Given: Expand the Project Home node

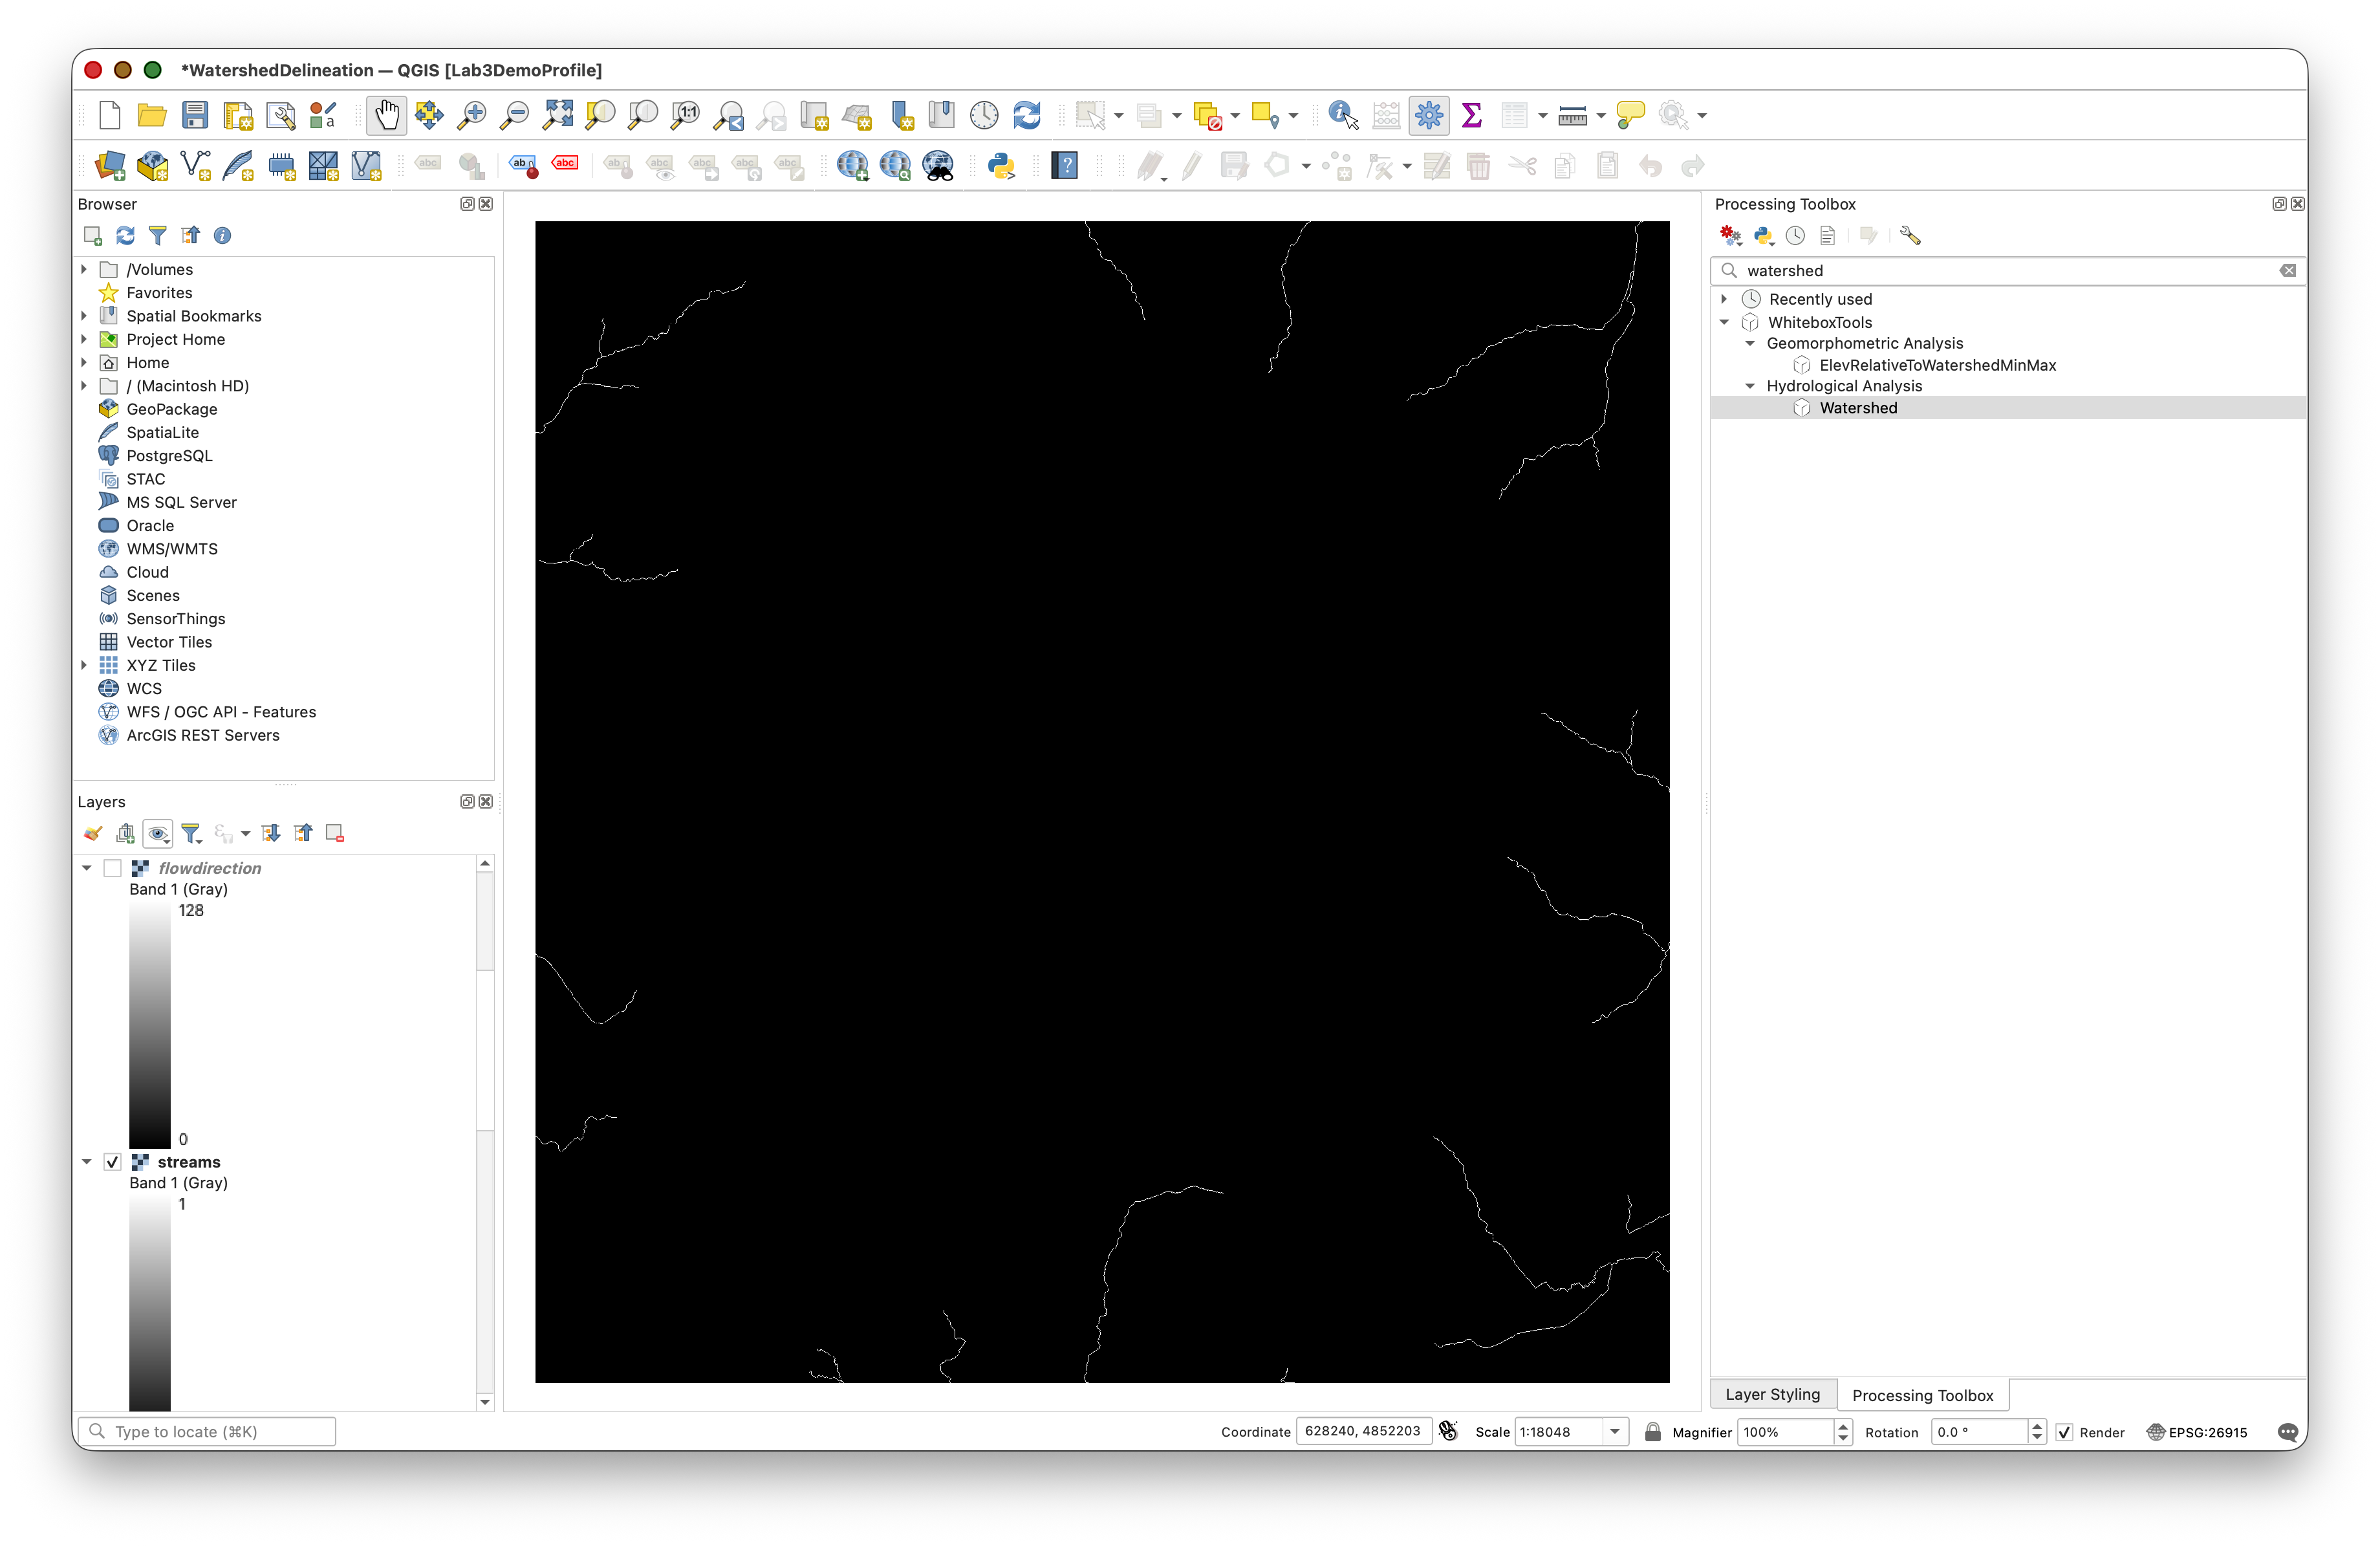Looking at the screenshot, I should point(84,339).
